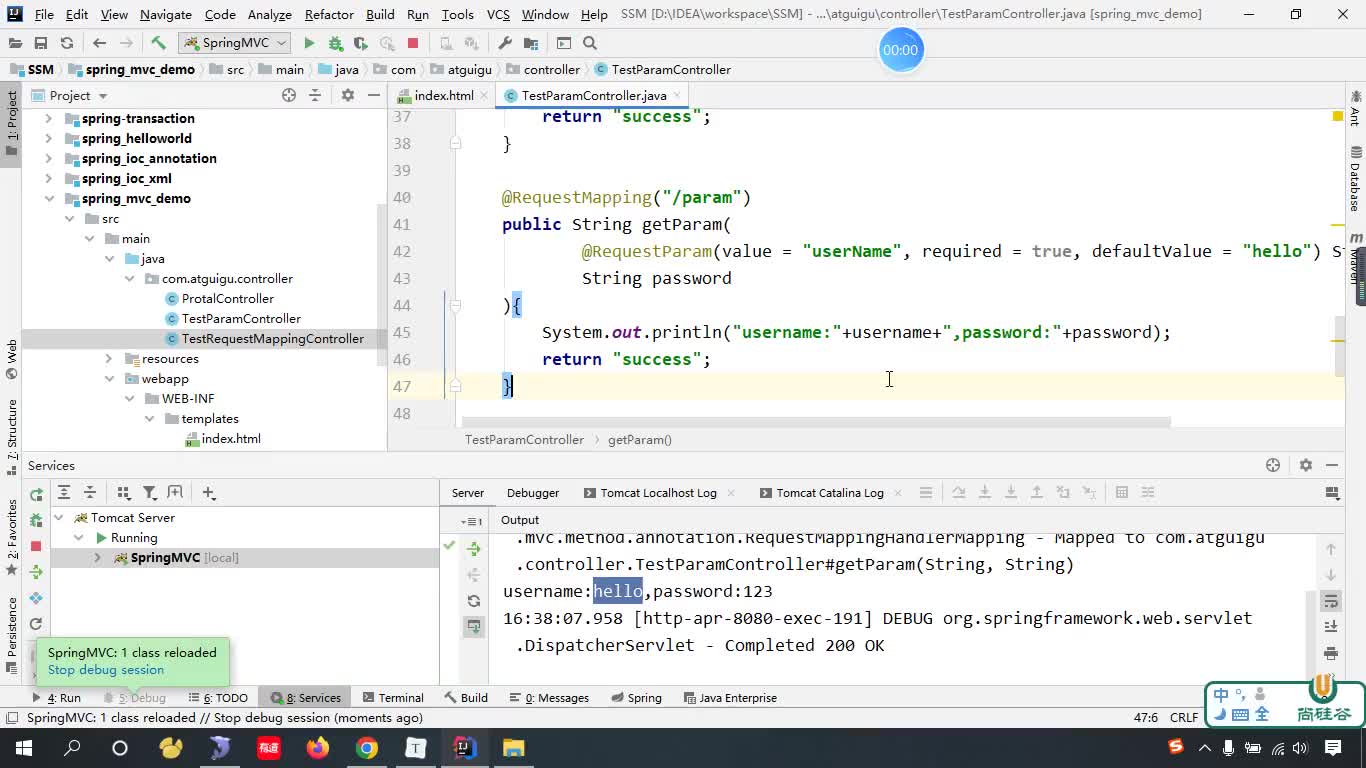Open Sogou input method tray icon
The width and height of the screenshot is (1366, 768).
point(1176,747)
